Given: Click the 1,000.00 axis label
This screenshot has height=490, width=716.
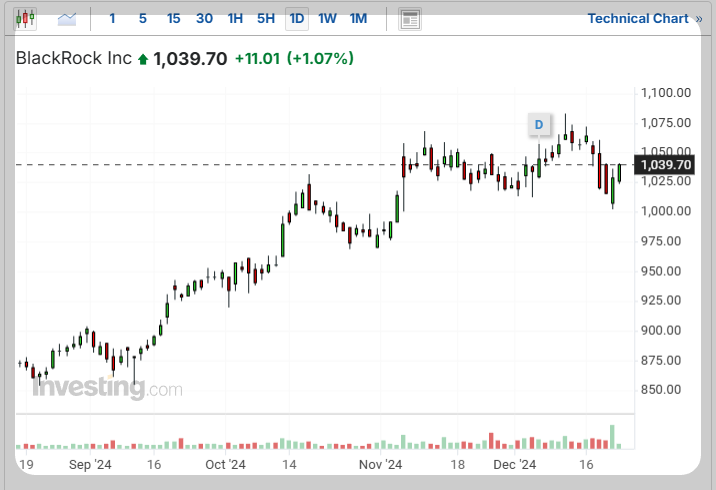Looking at the screenshot, I should [x=666, y=211].
